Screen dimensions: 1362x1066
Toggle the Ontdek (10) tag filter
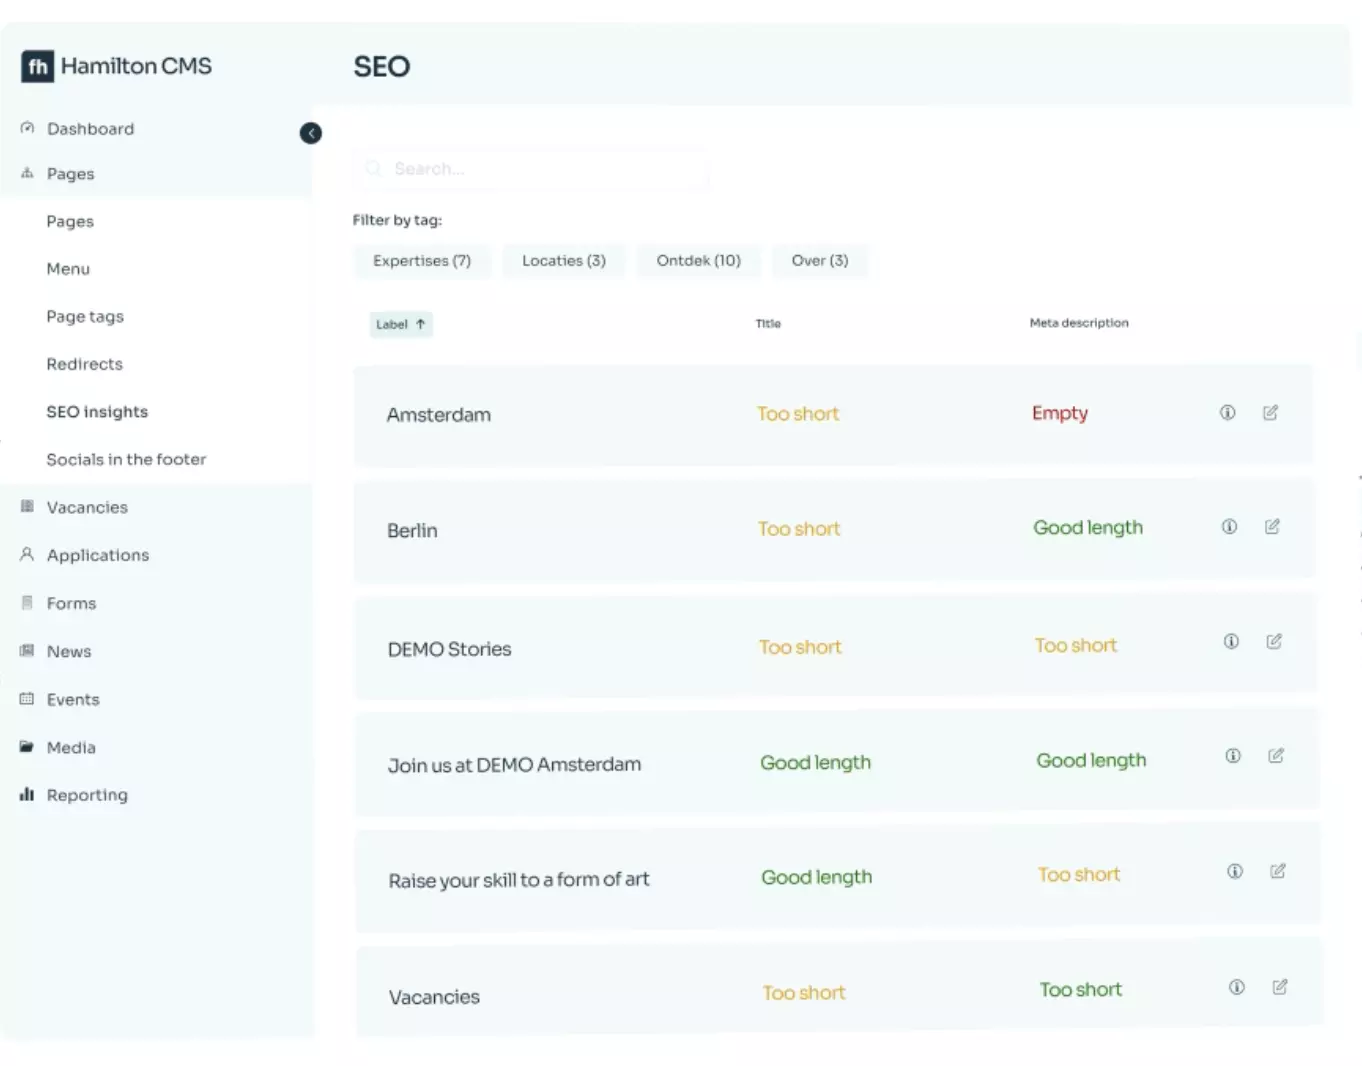click(698, 261)
